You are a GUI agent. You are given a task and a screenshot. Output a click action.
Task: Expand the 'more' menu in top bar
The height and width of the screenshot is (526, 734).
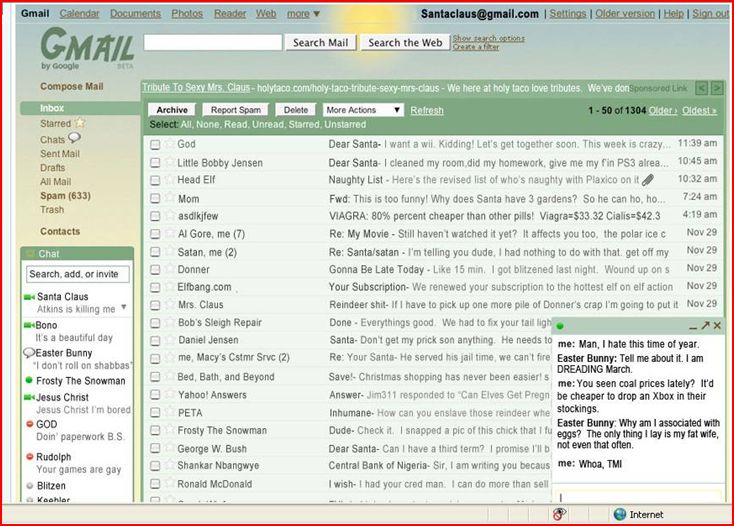pos(304,14)
